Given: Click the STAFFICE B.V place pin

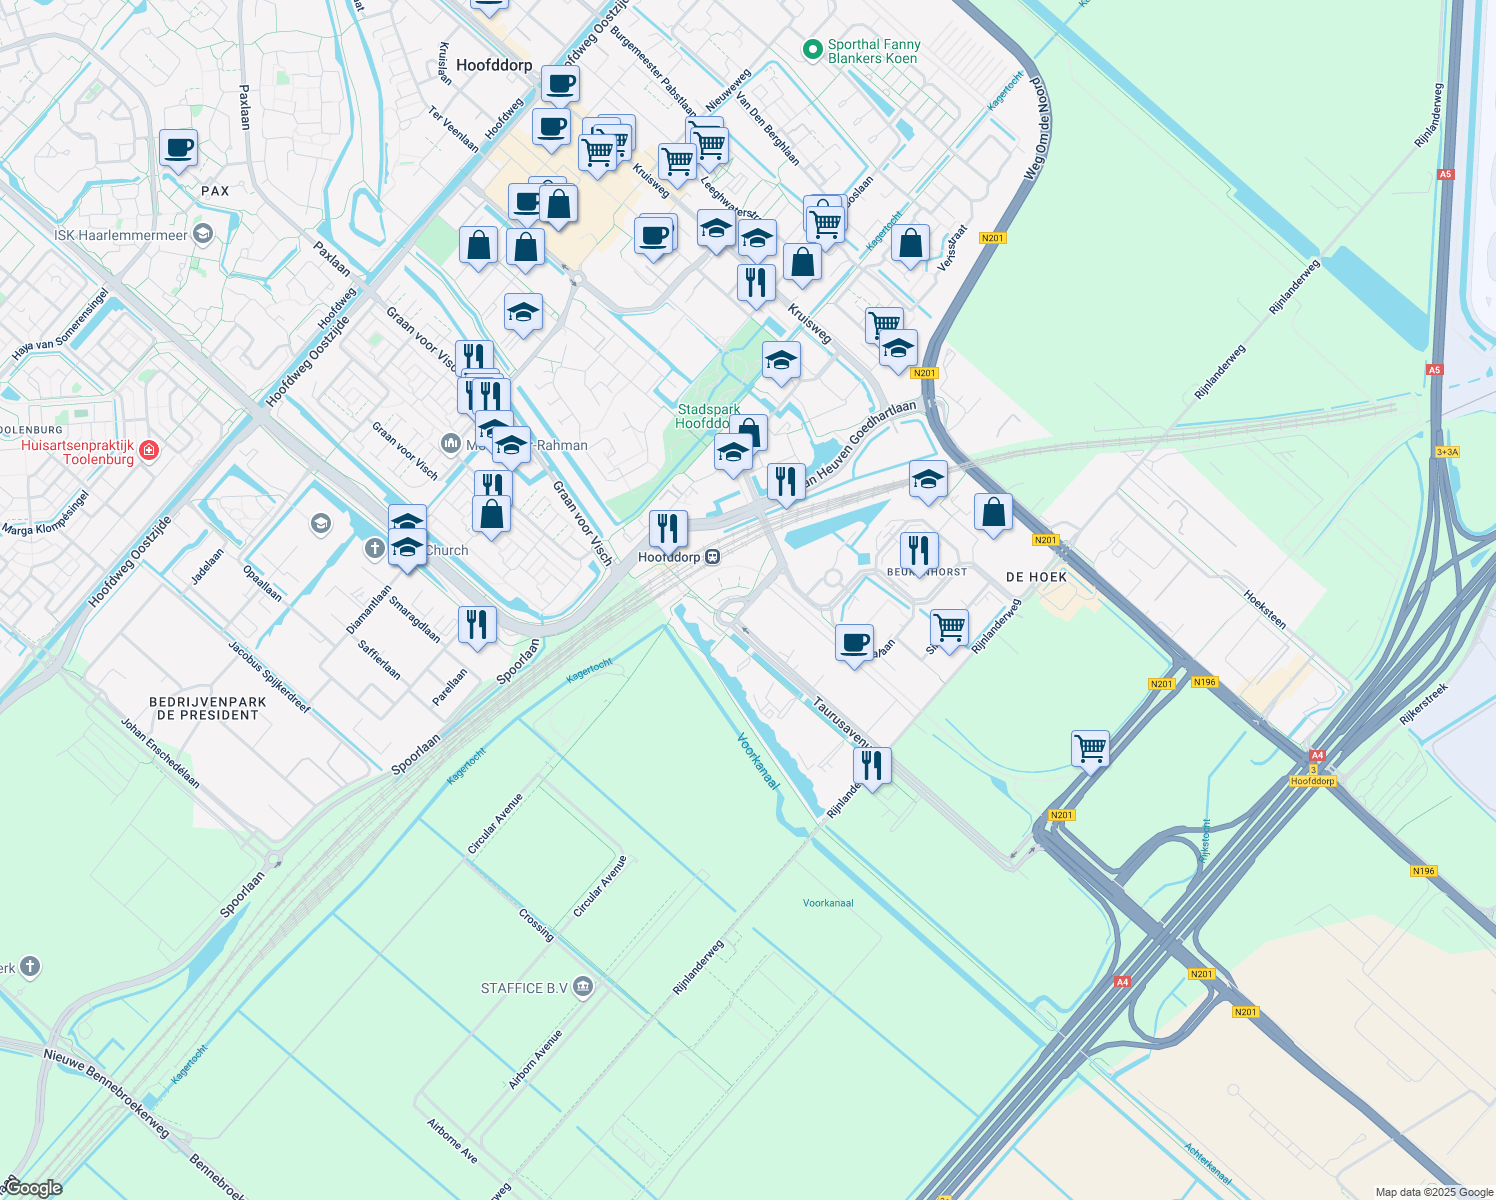Looking at the screenshot, I should click(x=583, y=988).
